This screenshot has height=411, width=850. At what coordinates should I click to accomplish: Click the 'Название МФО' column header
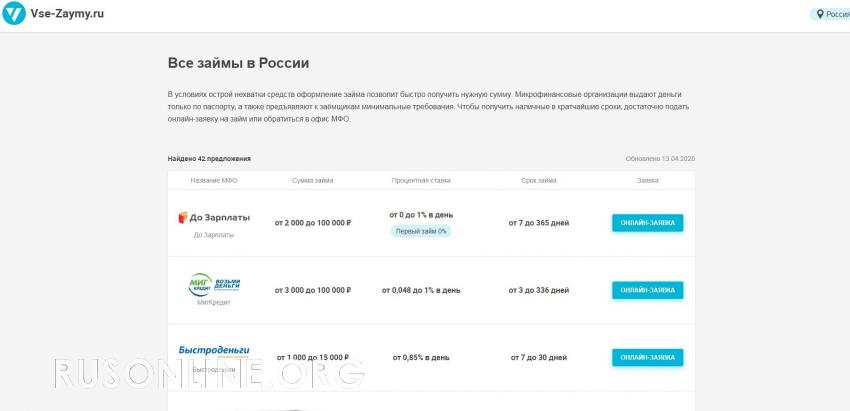(214, 181)
